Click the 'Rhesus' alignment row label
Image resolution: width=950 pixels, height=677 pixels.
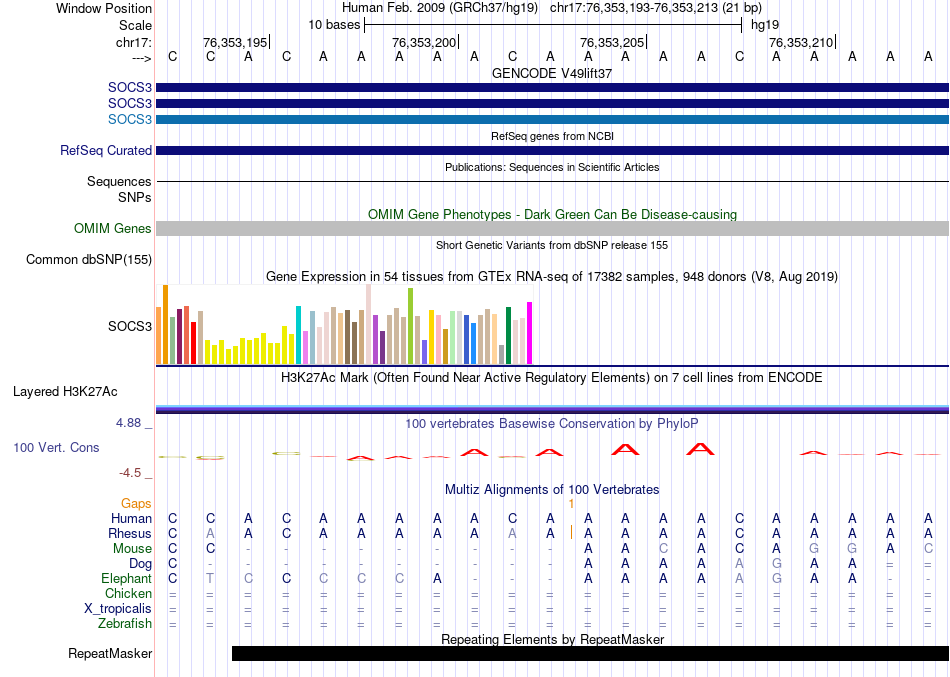pos(130,534)
